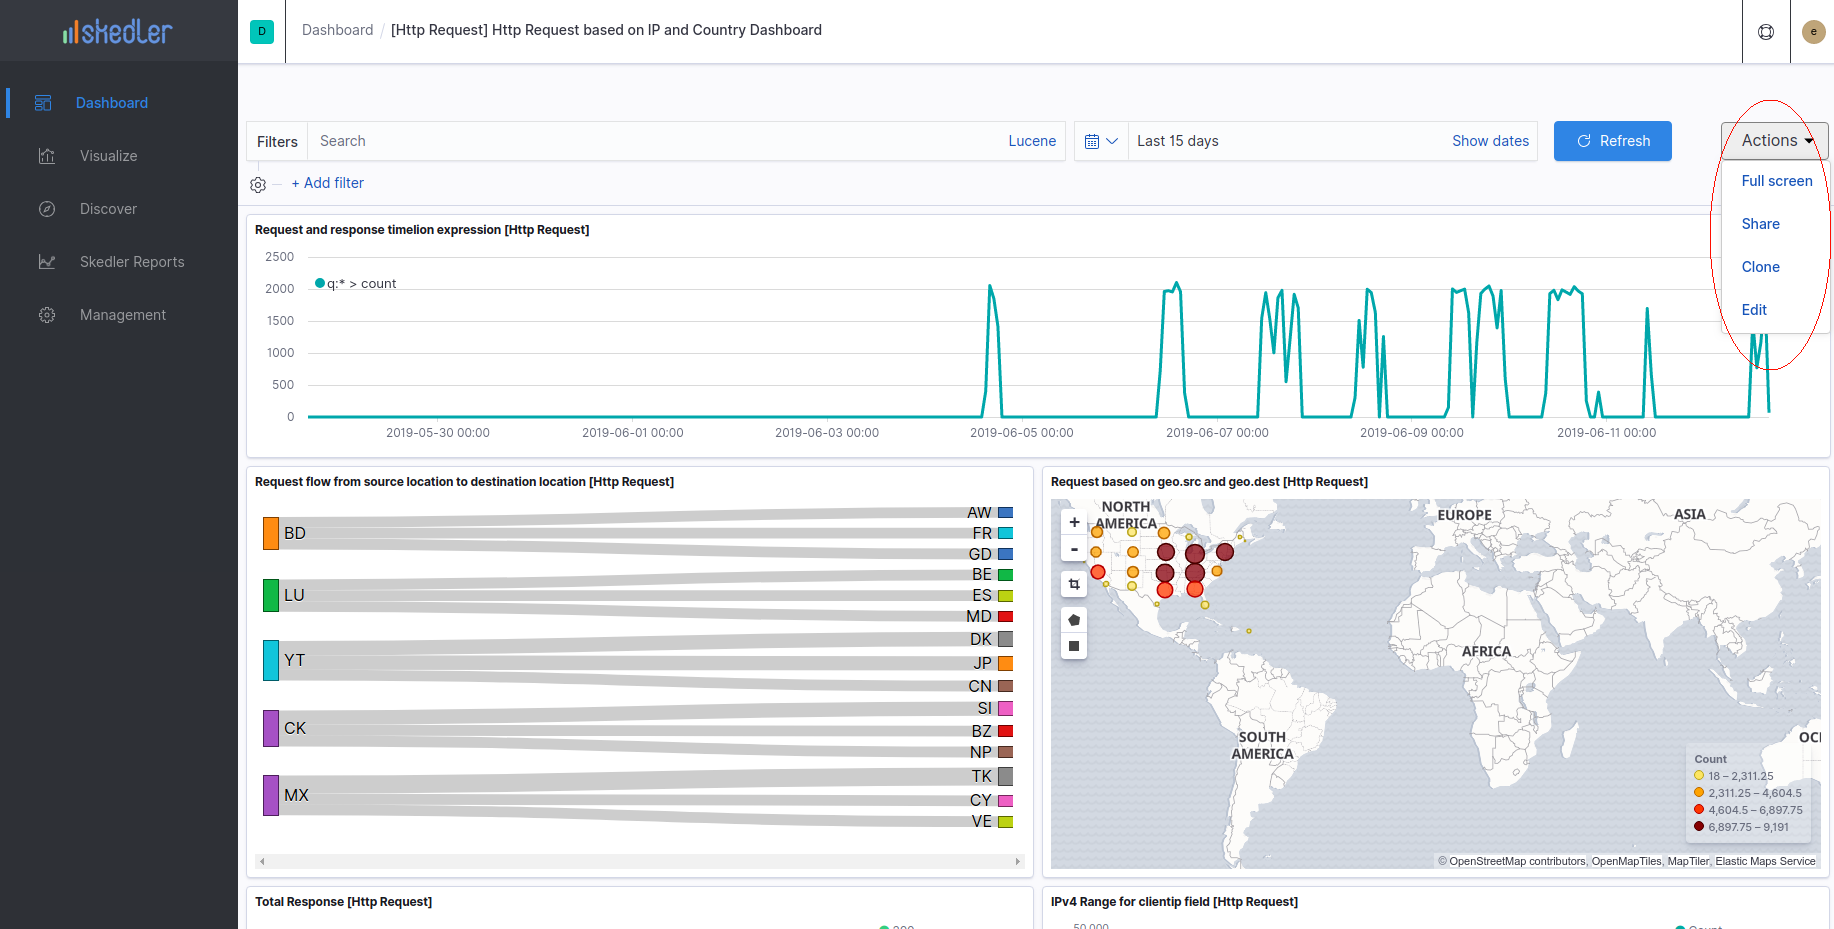
Task: Click the sankey scrollbar left arrow
Action: [262, 861]
